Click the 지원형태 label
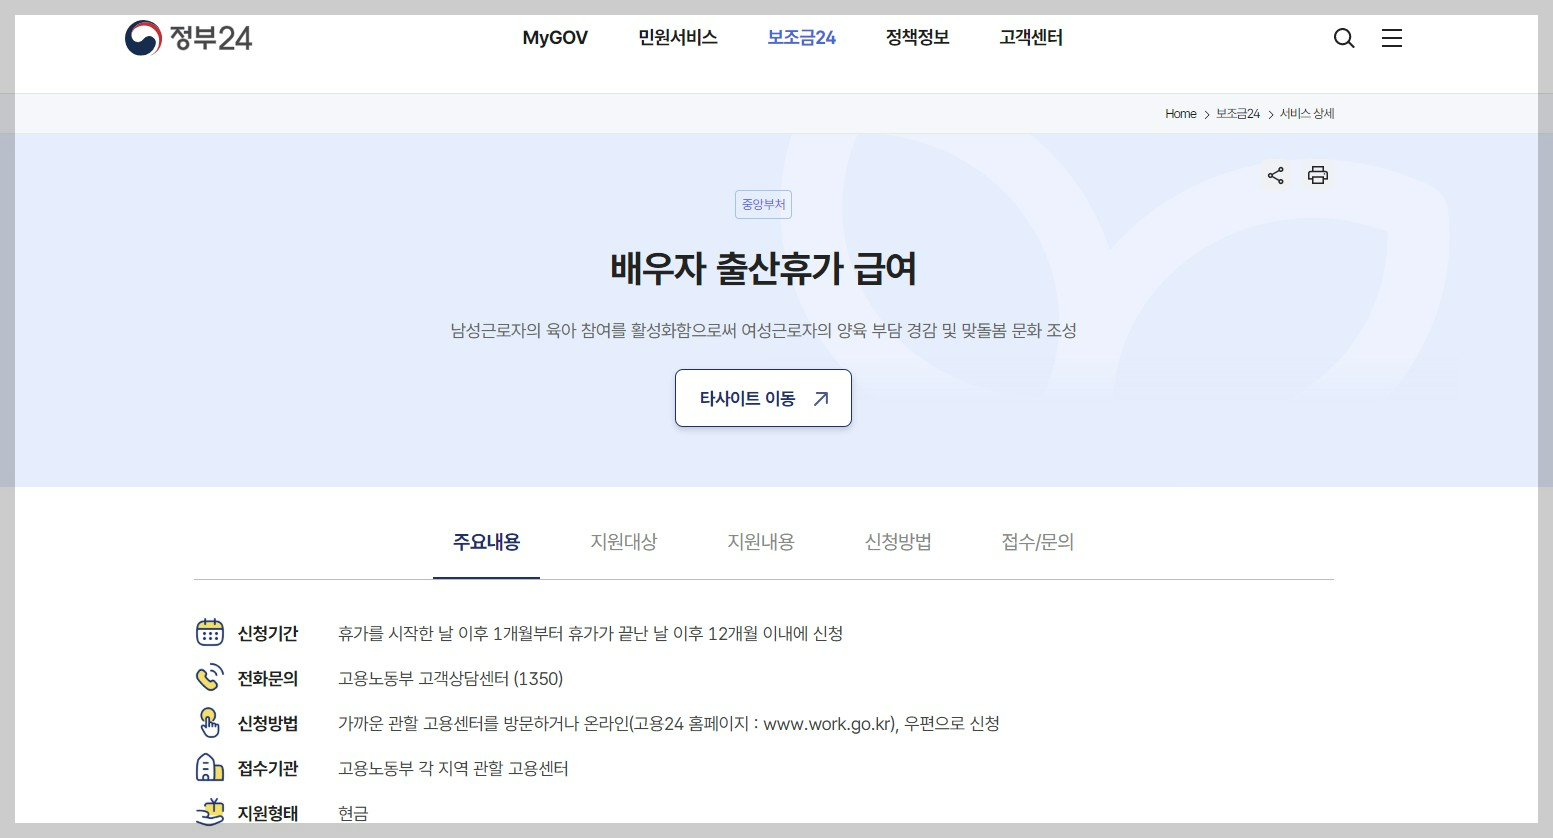The width and height of the screenshot is (1553, 838). 268,813
